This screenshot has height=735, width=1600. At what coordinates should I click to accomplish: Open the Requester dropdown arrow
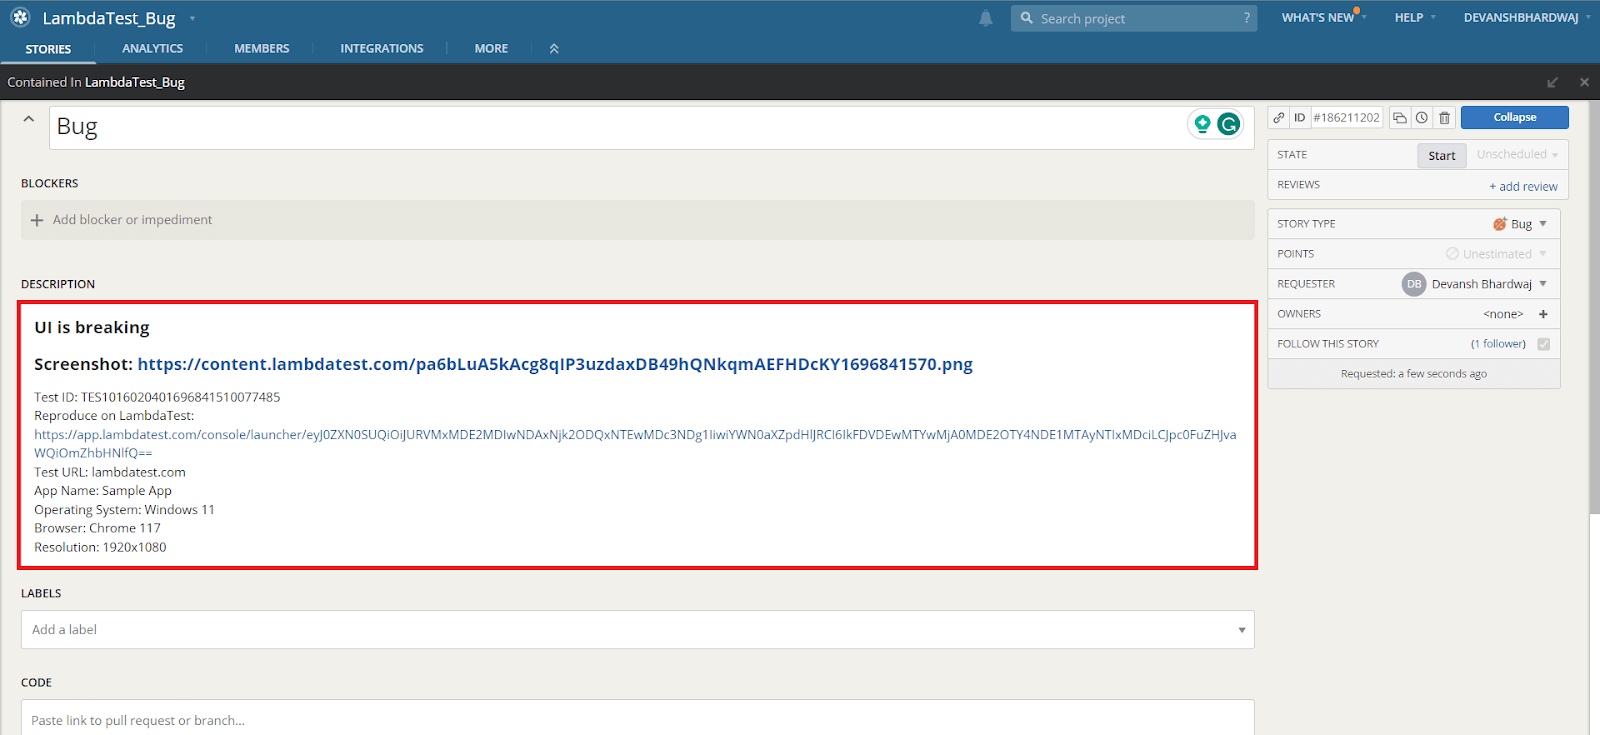click(1543, 284)
